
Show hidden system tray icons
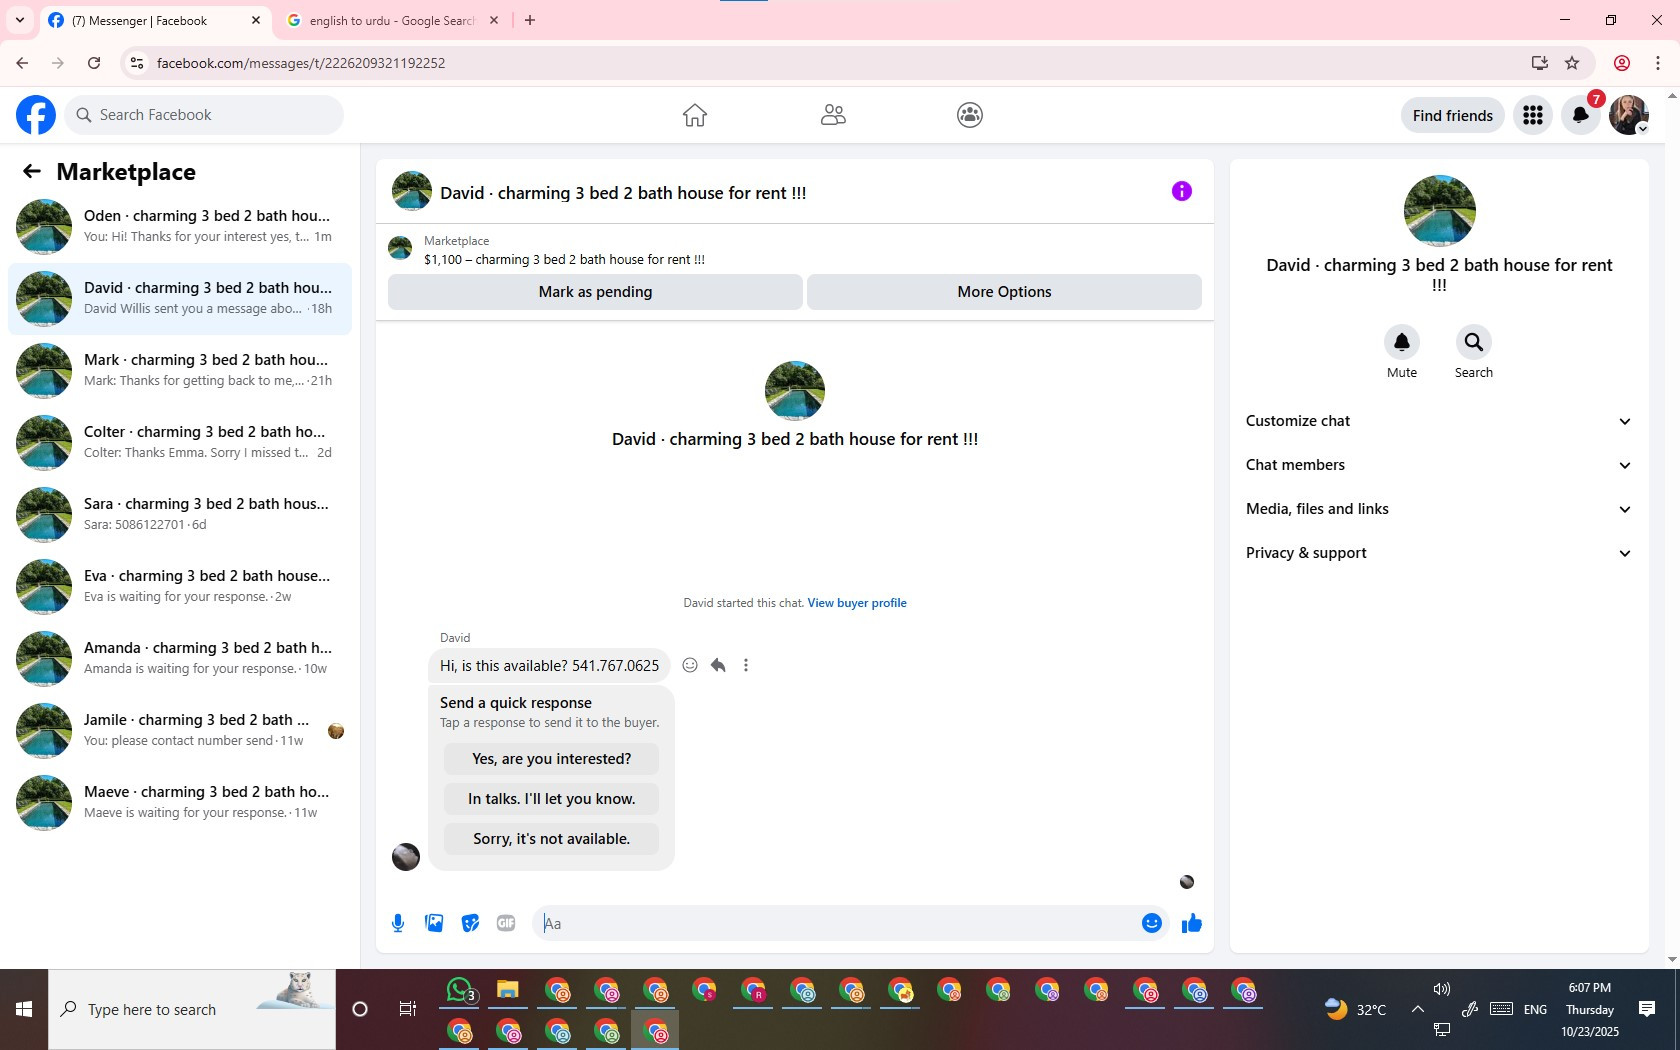(1417, 1009)
